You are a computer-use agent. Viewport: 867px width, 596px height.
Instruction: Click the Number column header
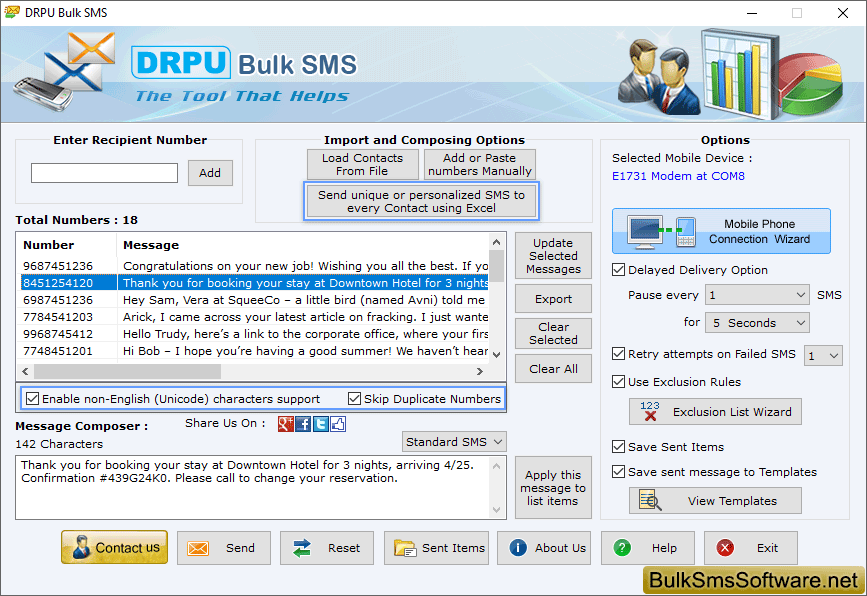[66, 245]
